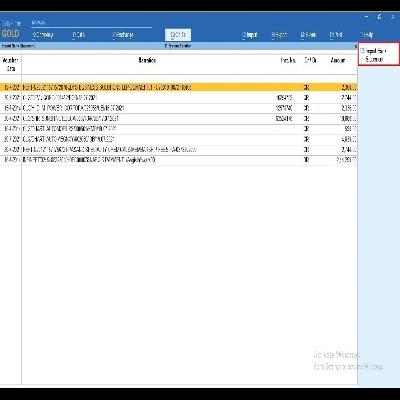Open the Import menu
Viewport: 400px width, 400px height.
tap(250, 35)
